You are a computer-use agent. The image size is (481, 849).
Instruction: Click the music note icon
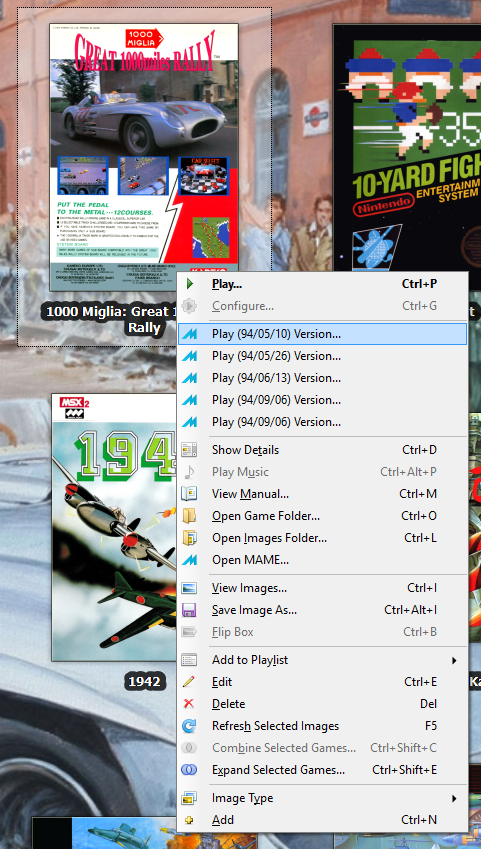tap(189, 472)
